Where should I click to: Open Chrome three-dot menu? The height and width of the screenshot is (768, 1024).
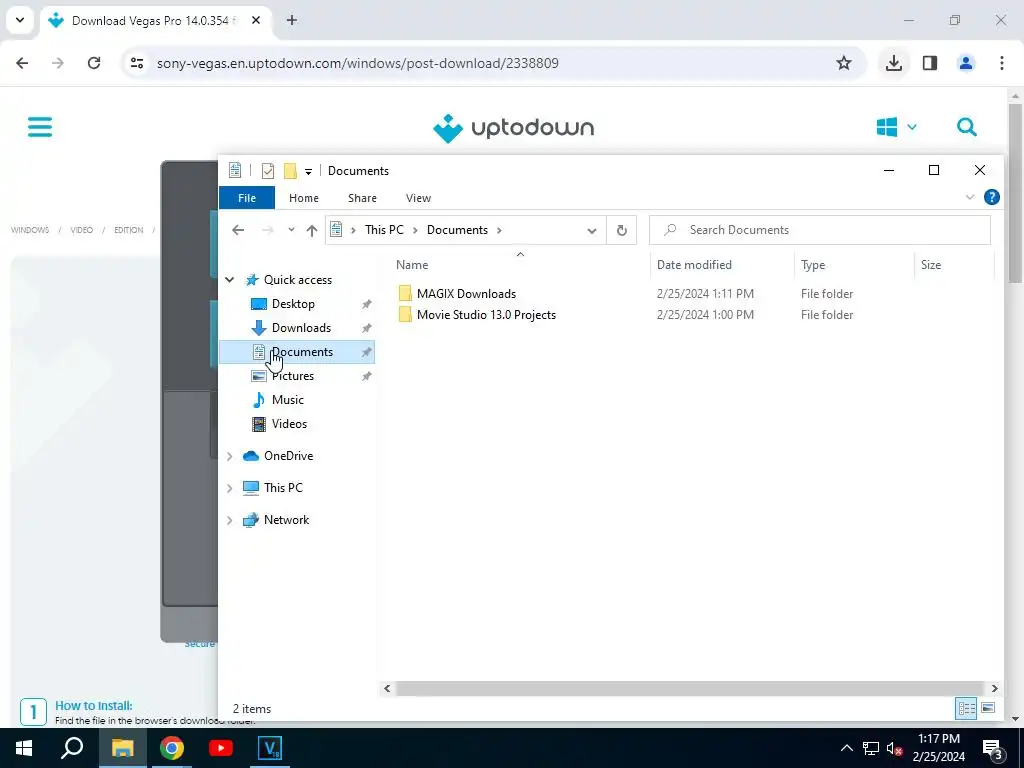tap(1002, 63)
